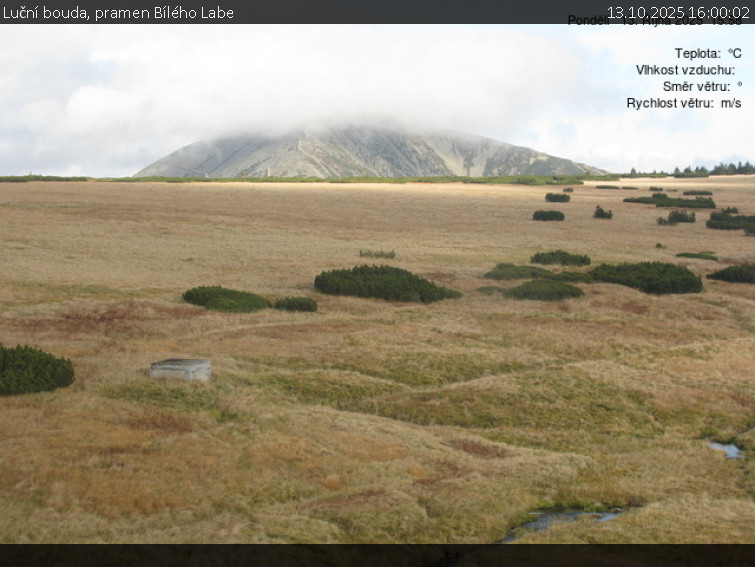This screenshot has width=755, height=567.
Task: Click the 'Teplota: °C' temperature readout
Action: tap(707, 53)
